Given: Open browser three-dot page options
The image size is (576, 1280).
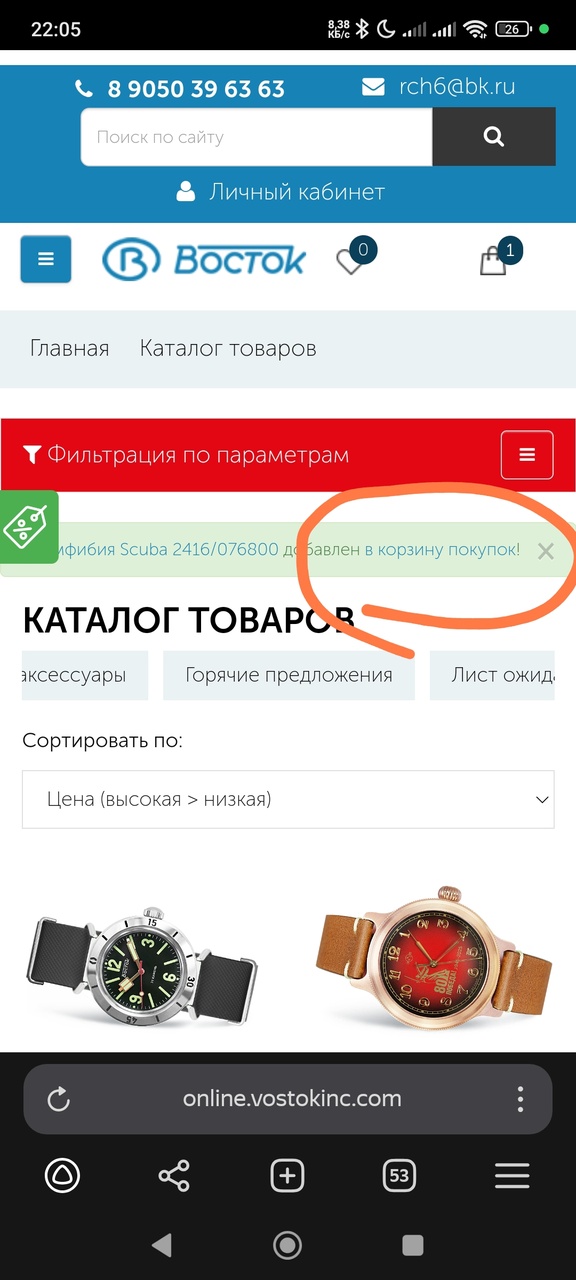Looking at the screenshot, I should [x=520, y=1099].
